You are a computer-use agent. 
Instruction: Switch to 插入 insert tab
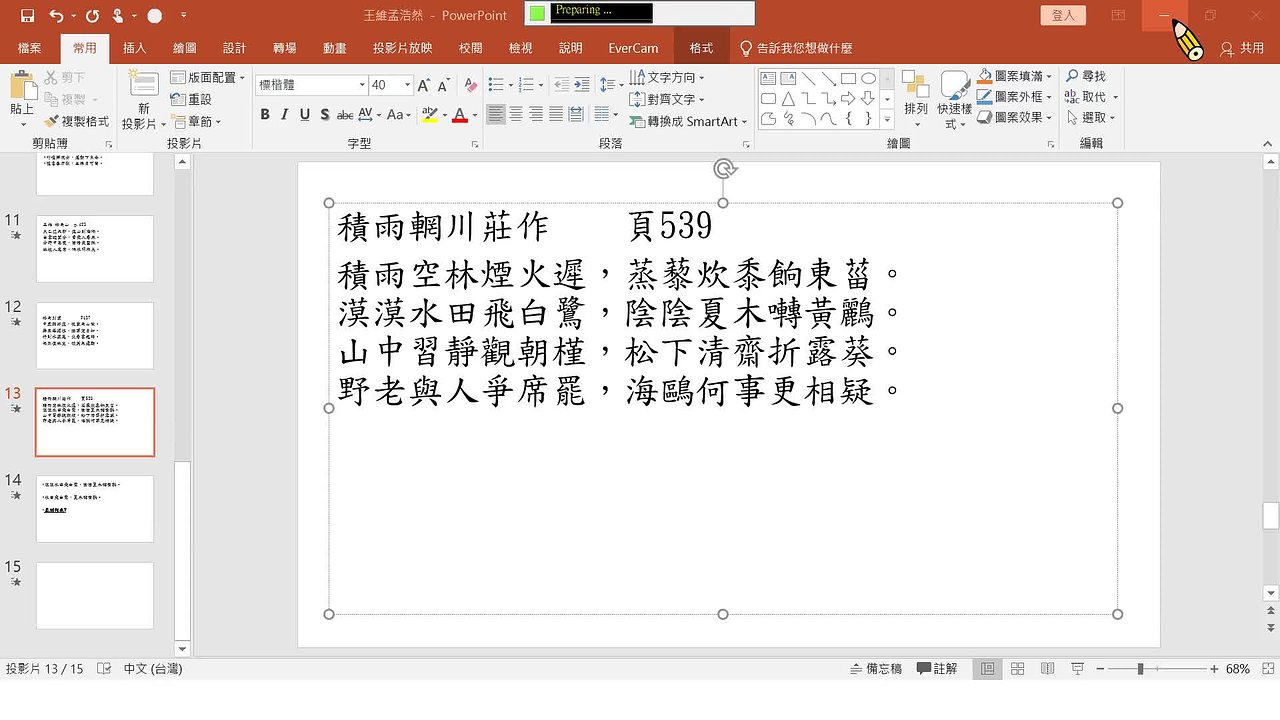tap(134, 48)
